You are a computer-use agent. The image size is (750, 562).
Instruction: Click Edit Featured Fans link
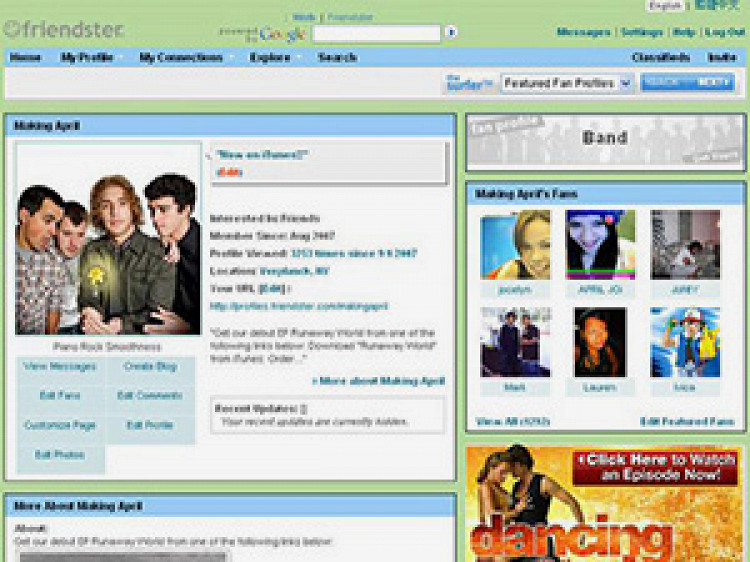click(687, 421)
